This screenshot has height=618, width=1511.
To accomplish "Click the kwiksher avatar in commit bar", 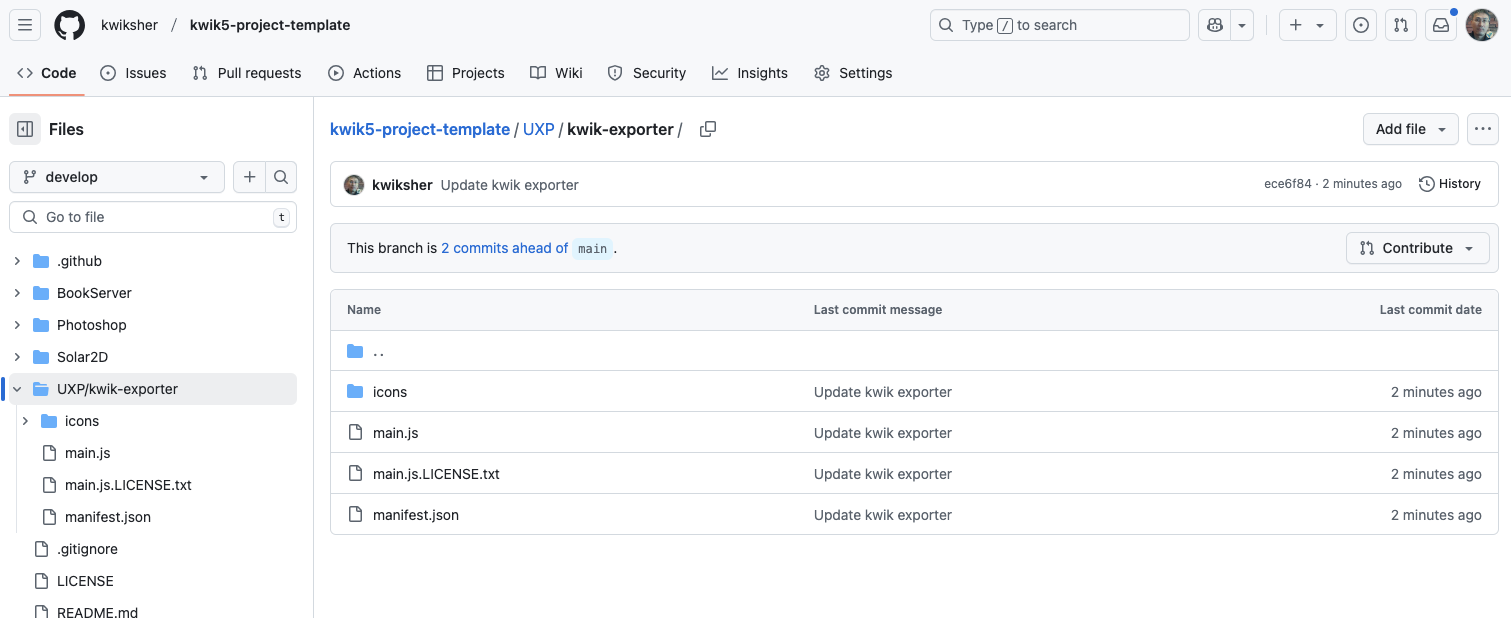I will tap(354, 184).
